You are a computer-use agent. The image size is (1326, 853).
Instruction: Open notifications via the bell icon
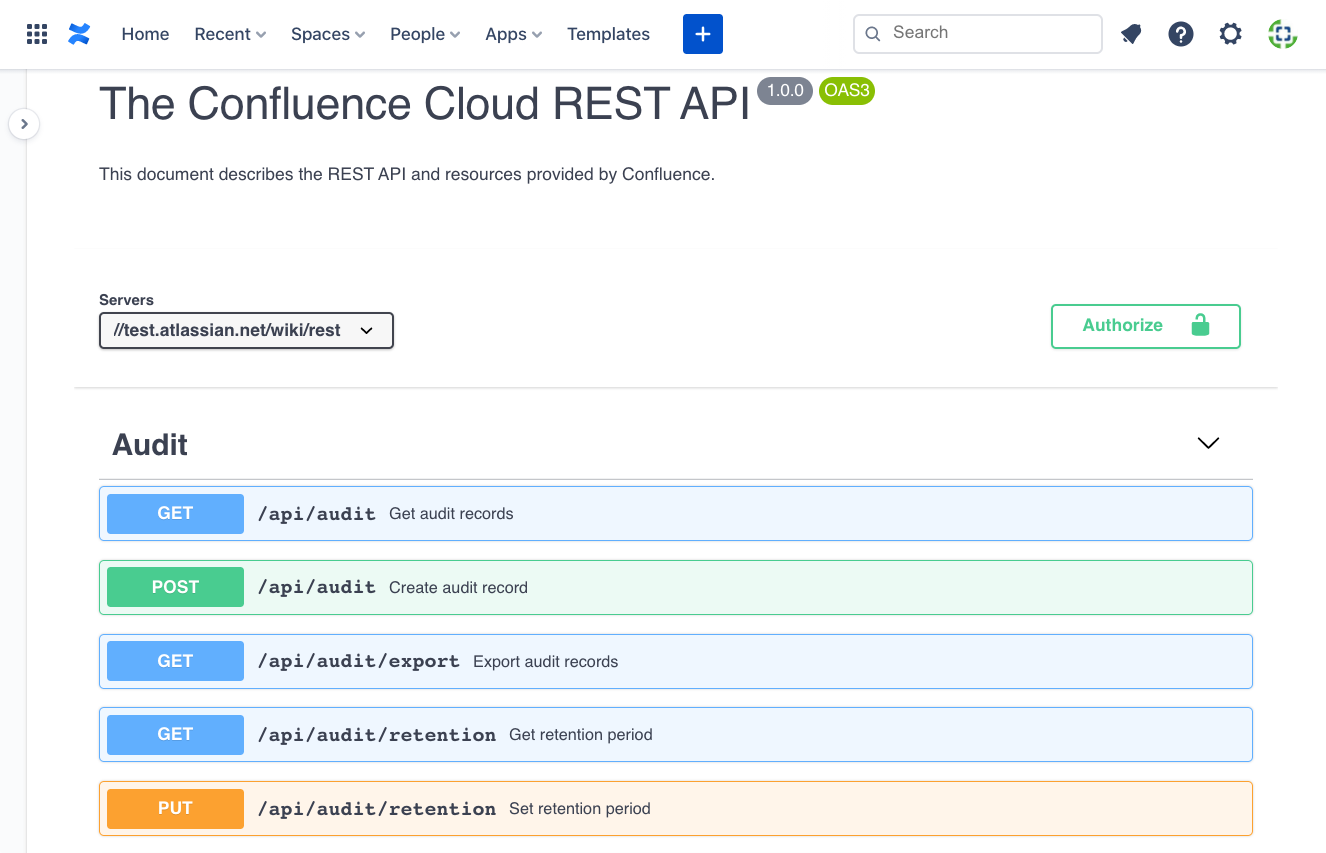[1131, 33]
